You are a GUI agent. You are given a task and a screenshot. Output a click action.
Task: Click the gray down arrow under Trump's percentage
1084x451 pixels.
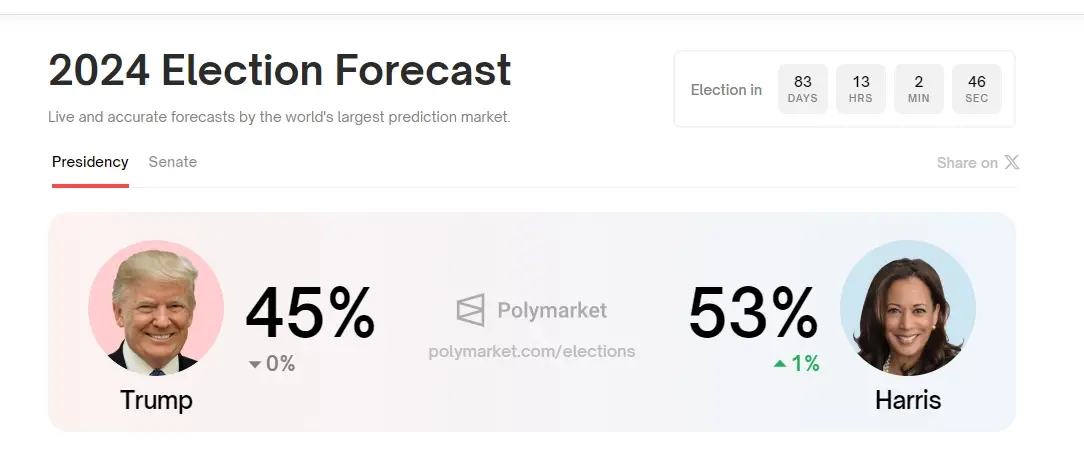[254, 364]
